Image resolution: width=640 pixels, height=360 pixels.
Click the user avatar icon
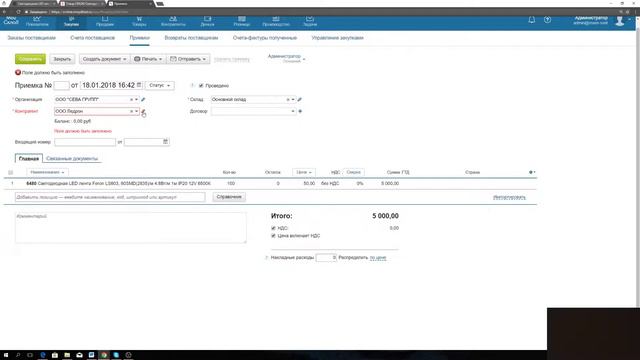click(620, 21)
